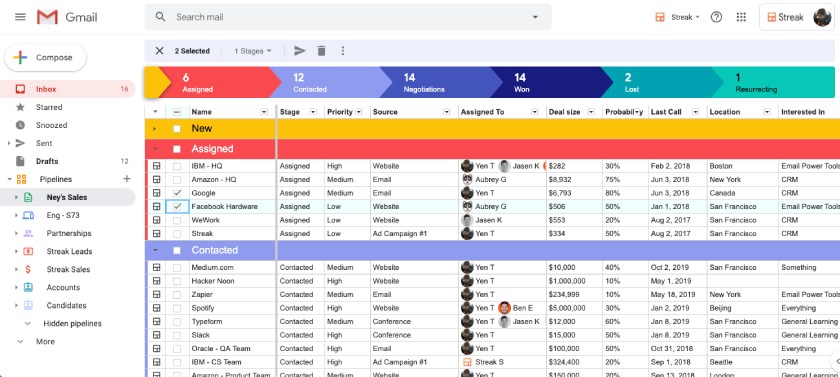Screen dimensions: 840x377
Task: Open the three-dot more options menu
Action: (x=343, y=51)
